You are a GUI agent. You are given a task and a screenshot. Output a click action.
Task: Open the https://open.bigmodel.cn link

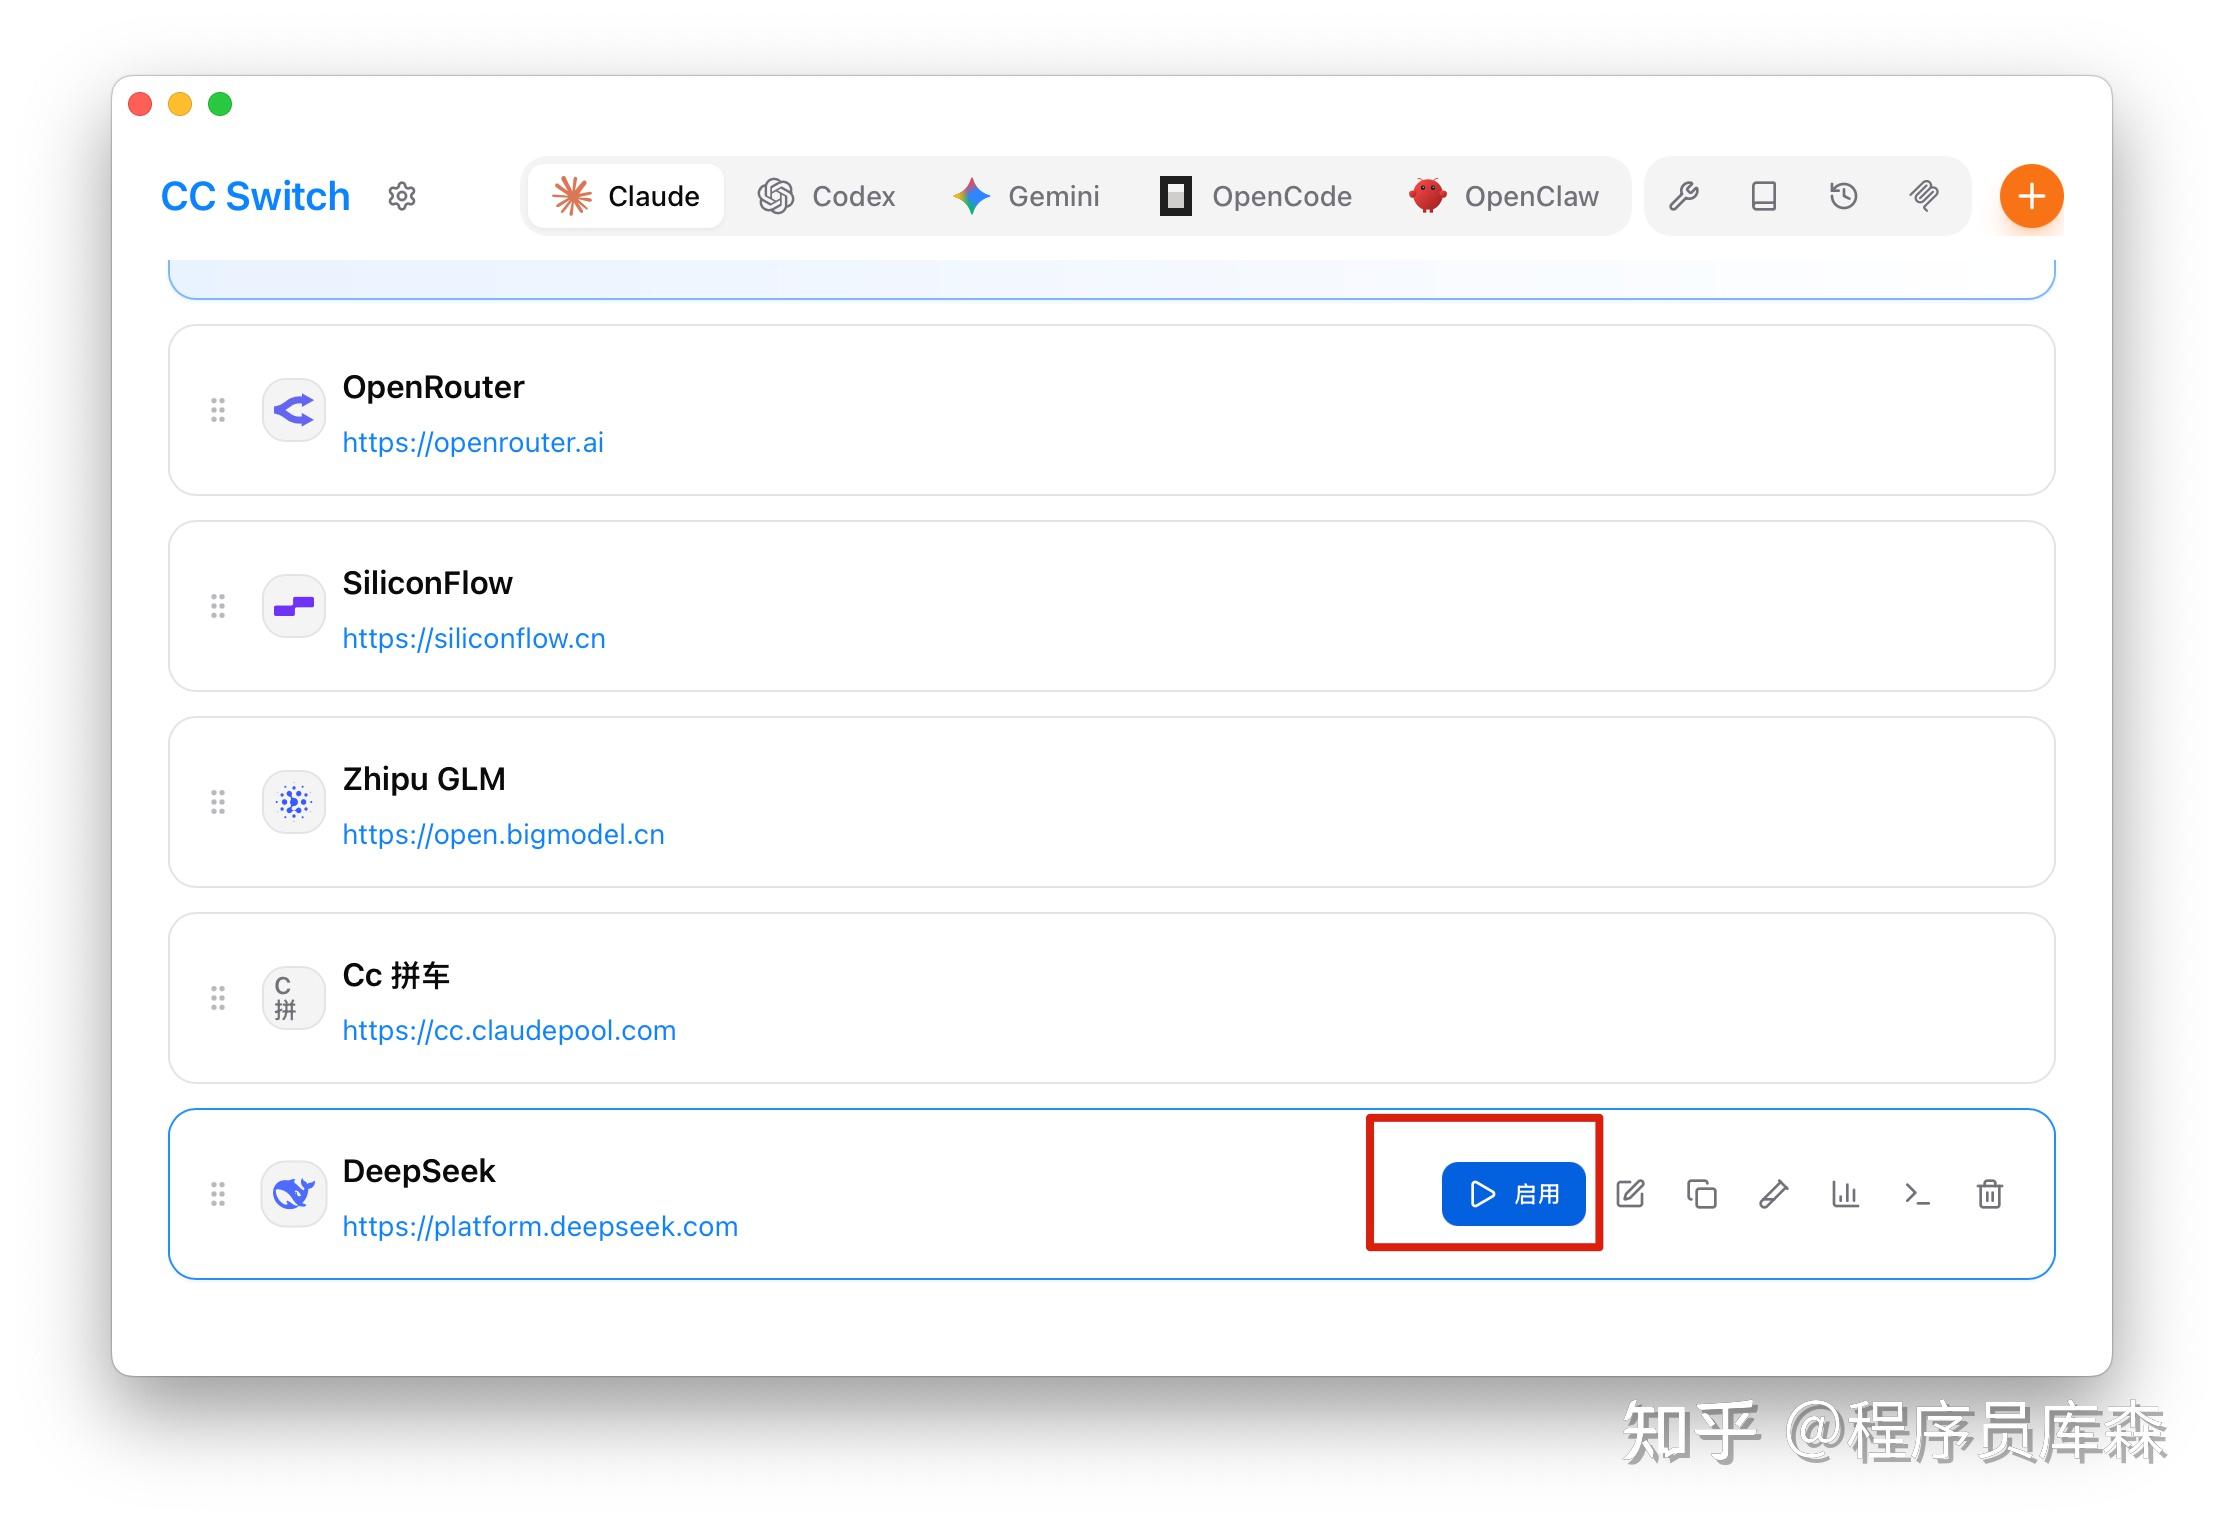[x=503, y=834]
